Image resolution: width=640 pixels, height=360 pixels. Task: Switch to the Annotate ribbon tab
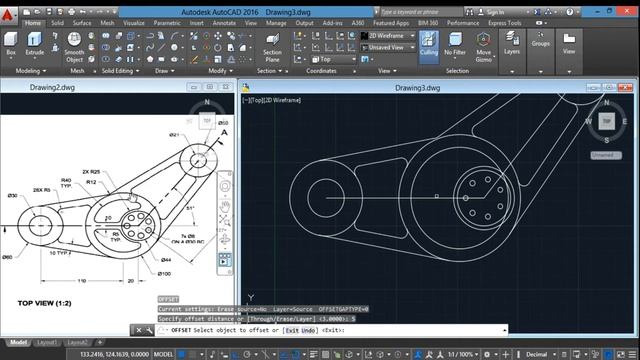(224, 23)
